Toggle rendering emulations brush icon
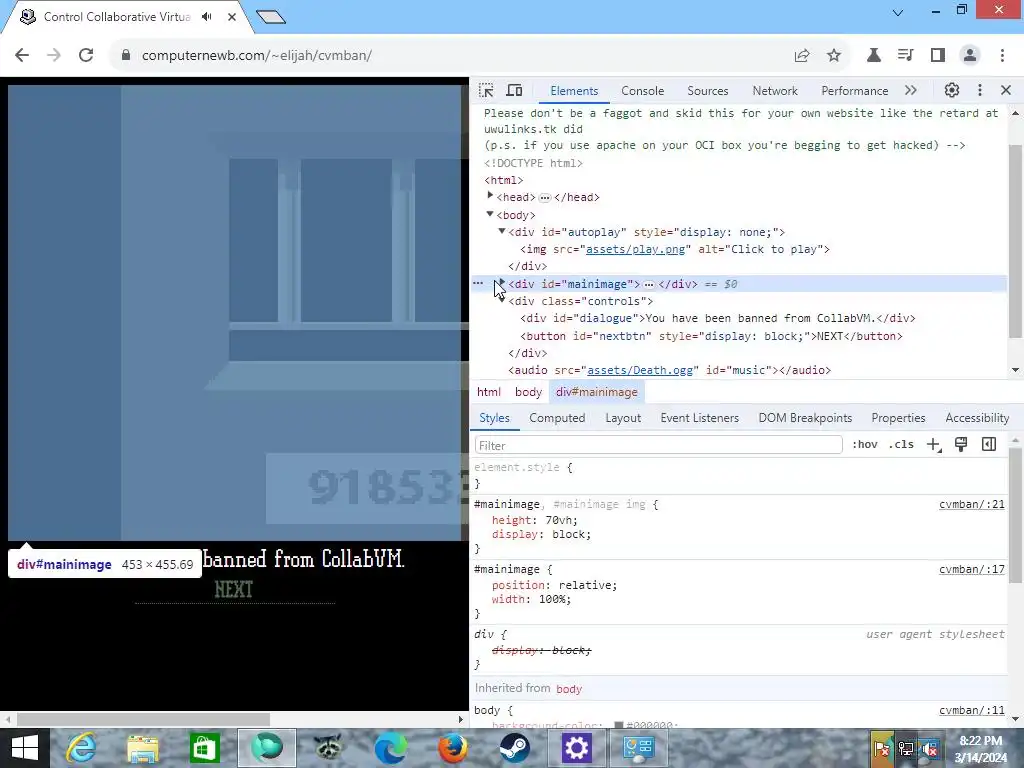This screenshot has width=1024, height=768. click(961, 445)
